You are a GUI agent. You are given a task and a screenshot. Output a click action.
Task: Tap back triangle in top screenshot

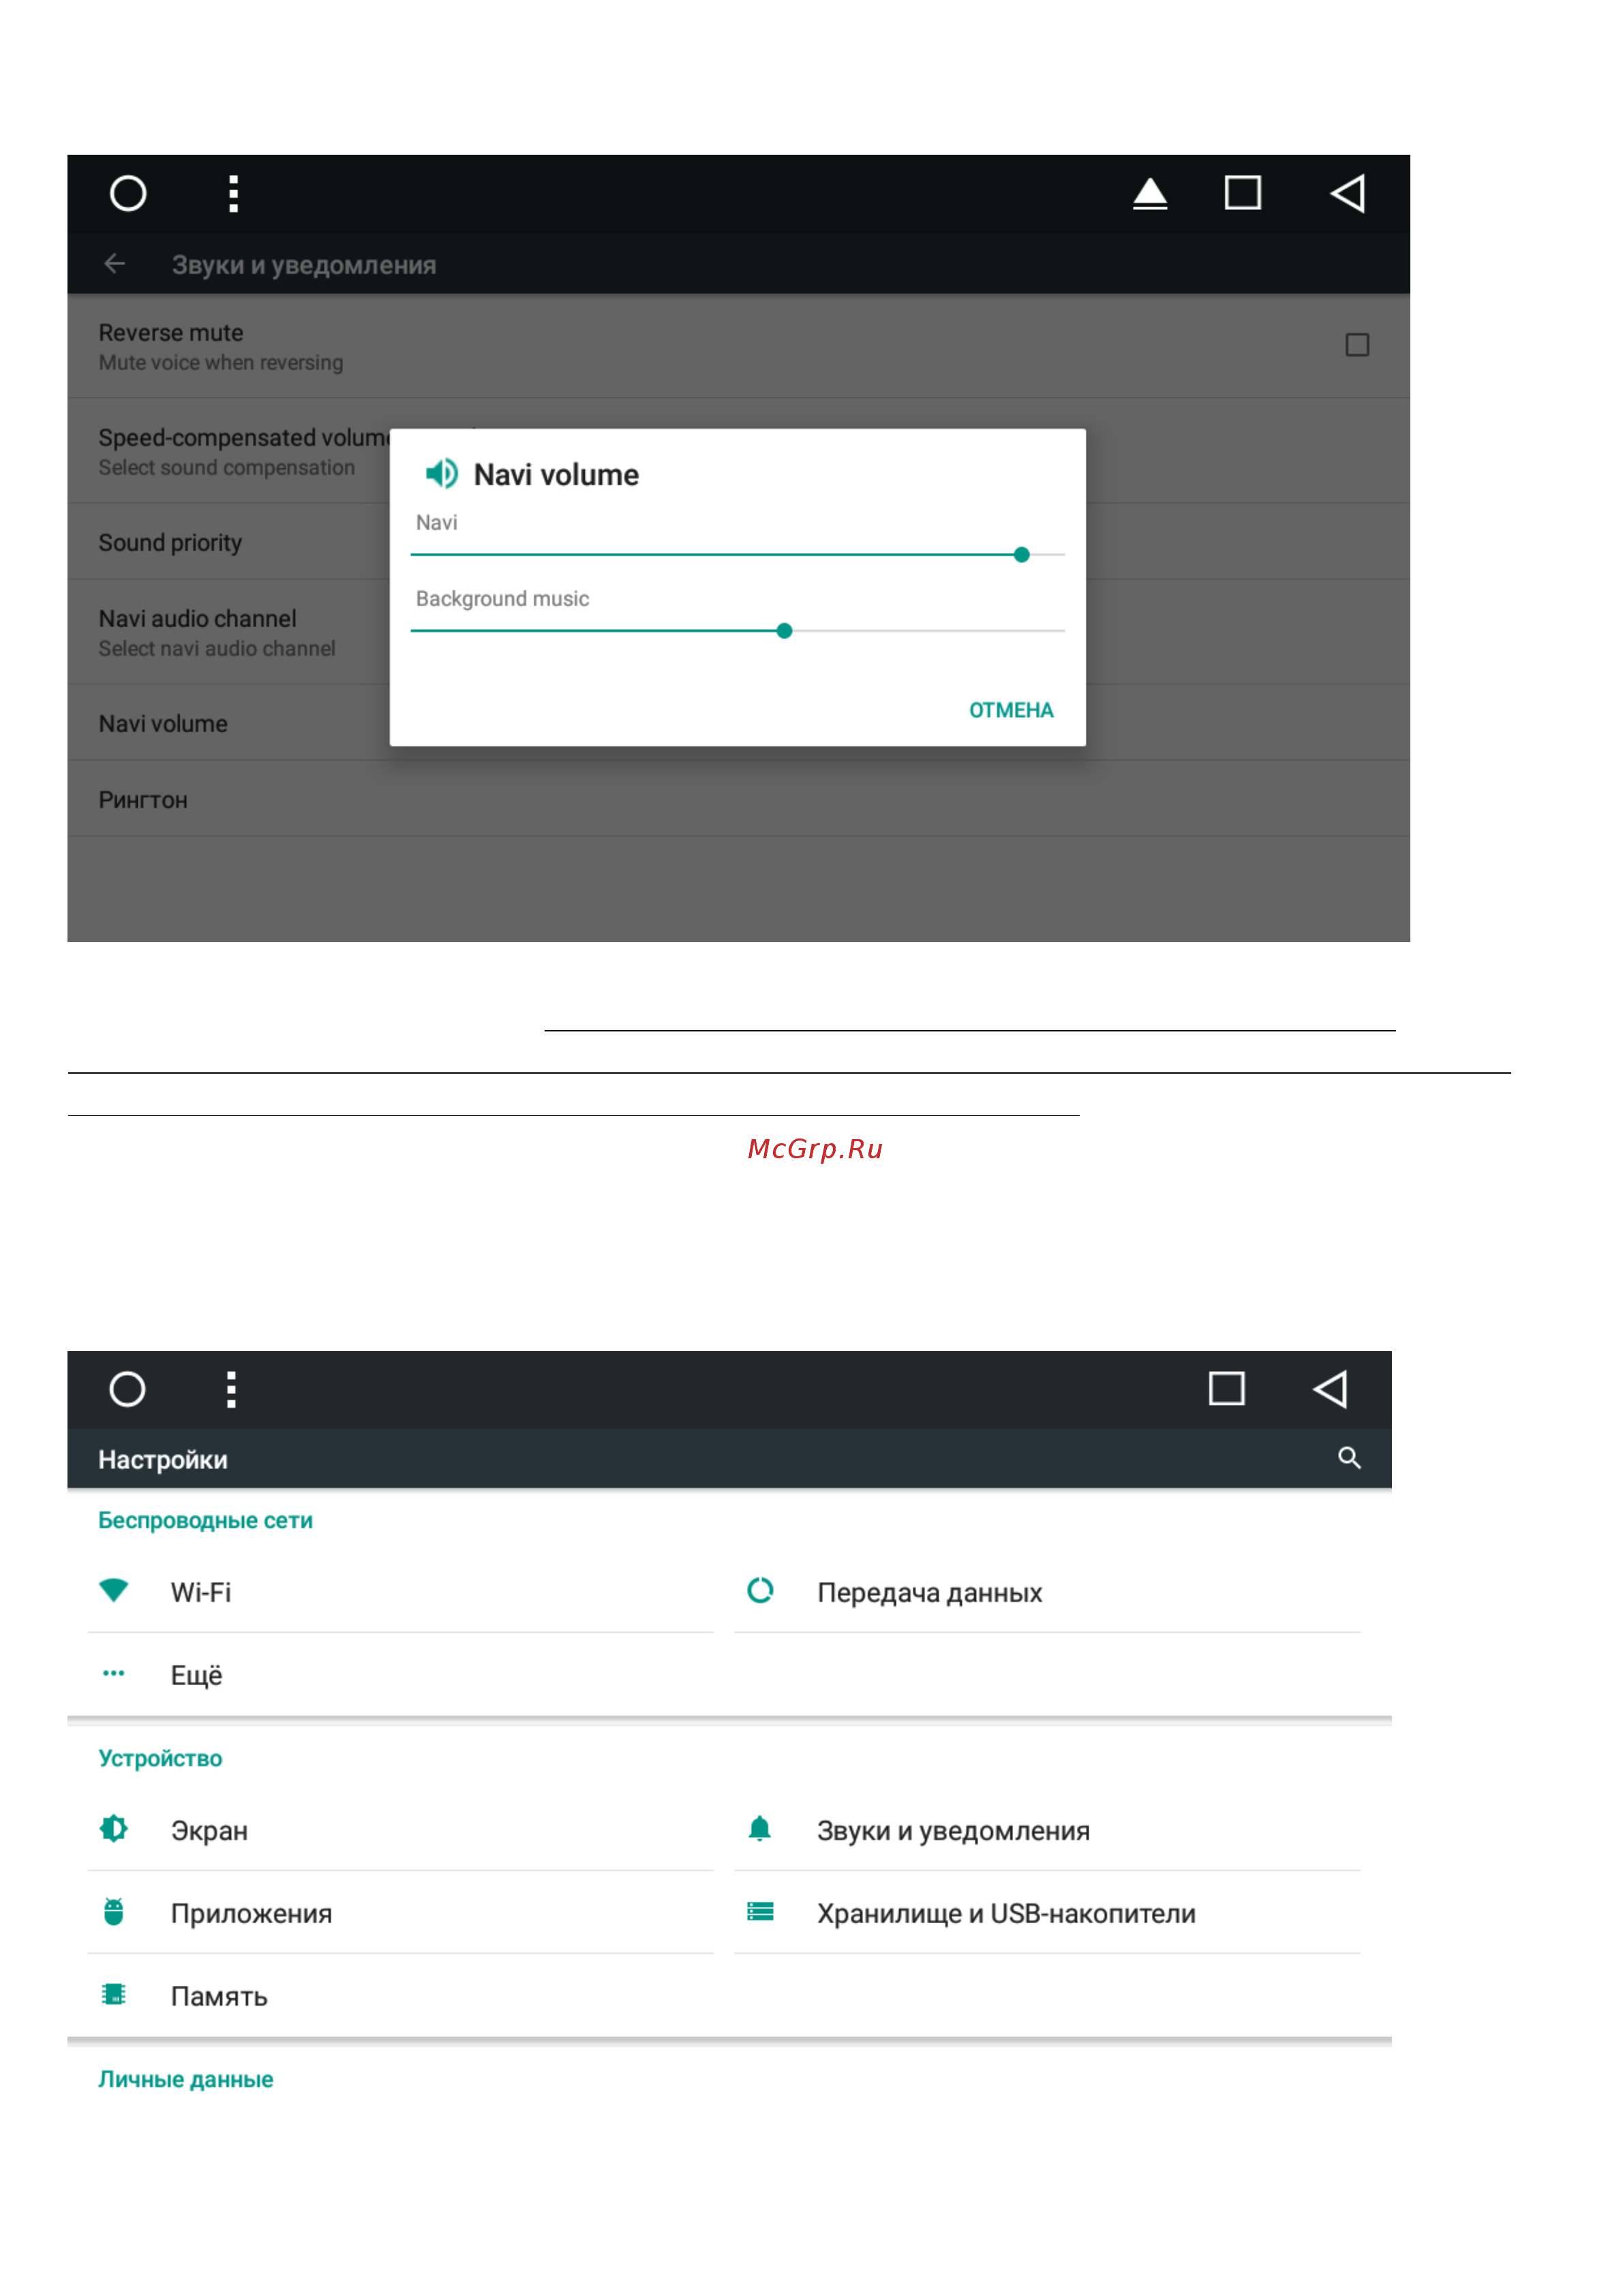pos(1347,193)
